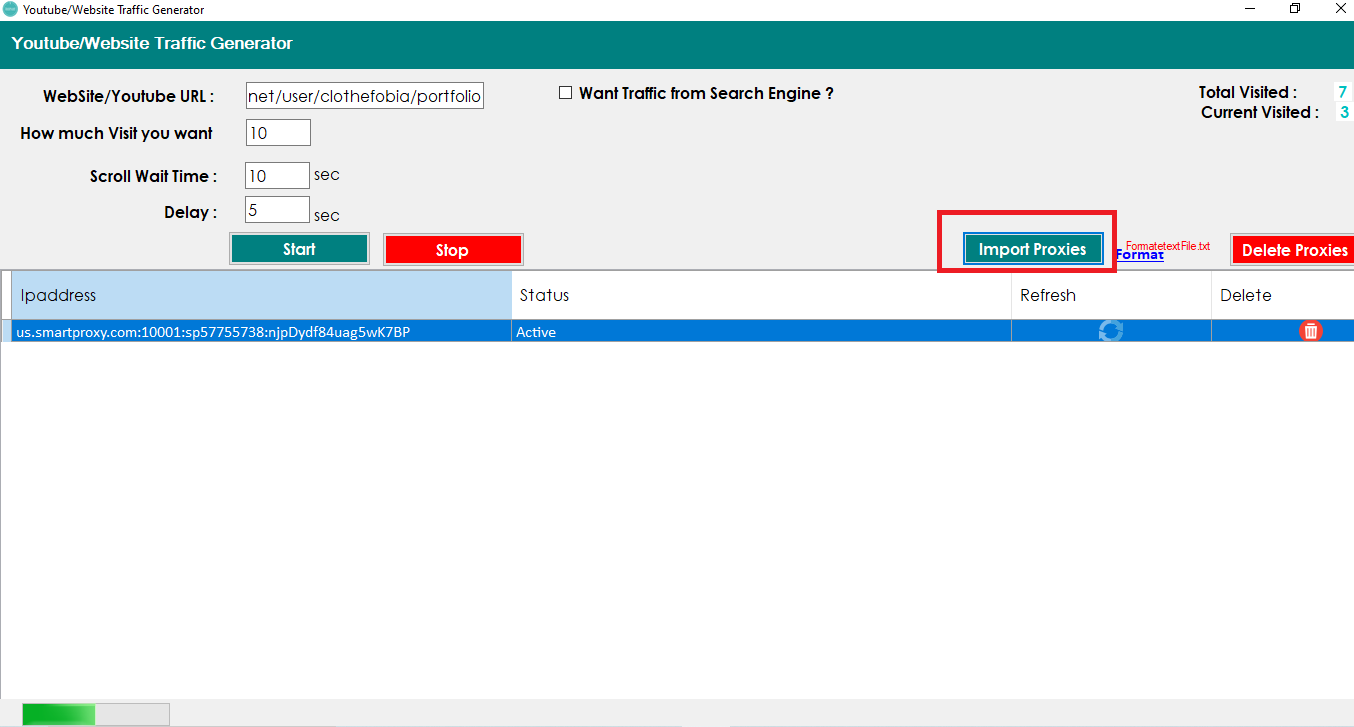Click the WebSite/Youtube URL input field
The height and width of the screenshot is (727, 1354).
(x=364, y=95)
